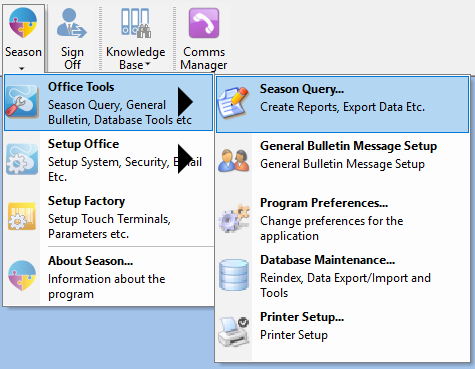The image size is (475, 369).
Task: Click the Season puzzle-piece logo icon
Action: (23, 23)
